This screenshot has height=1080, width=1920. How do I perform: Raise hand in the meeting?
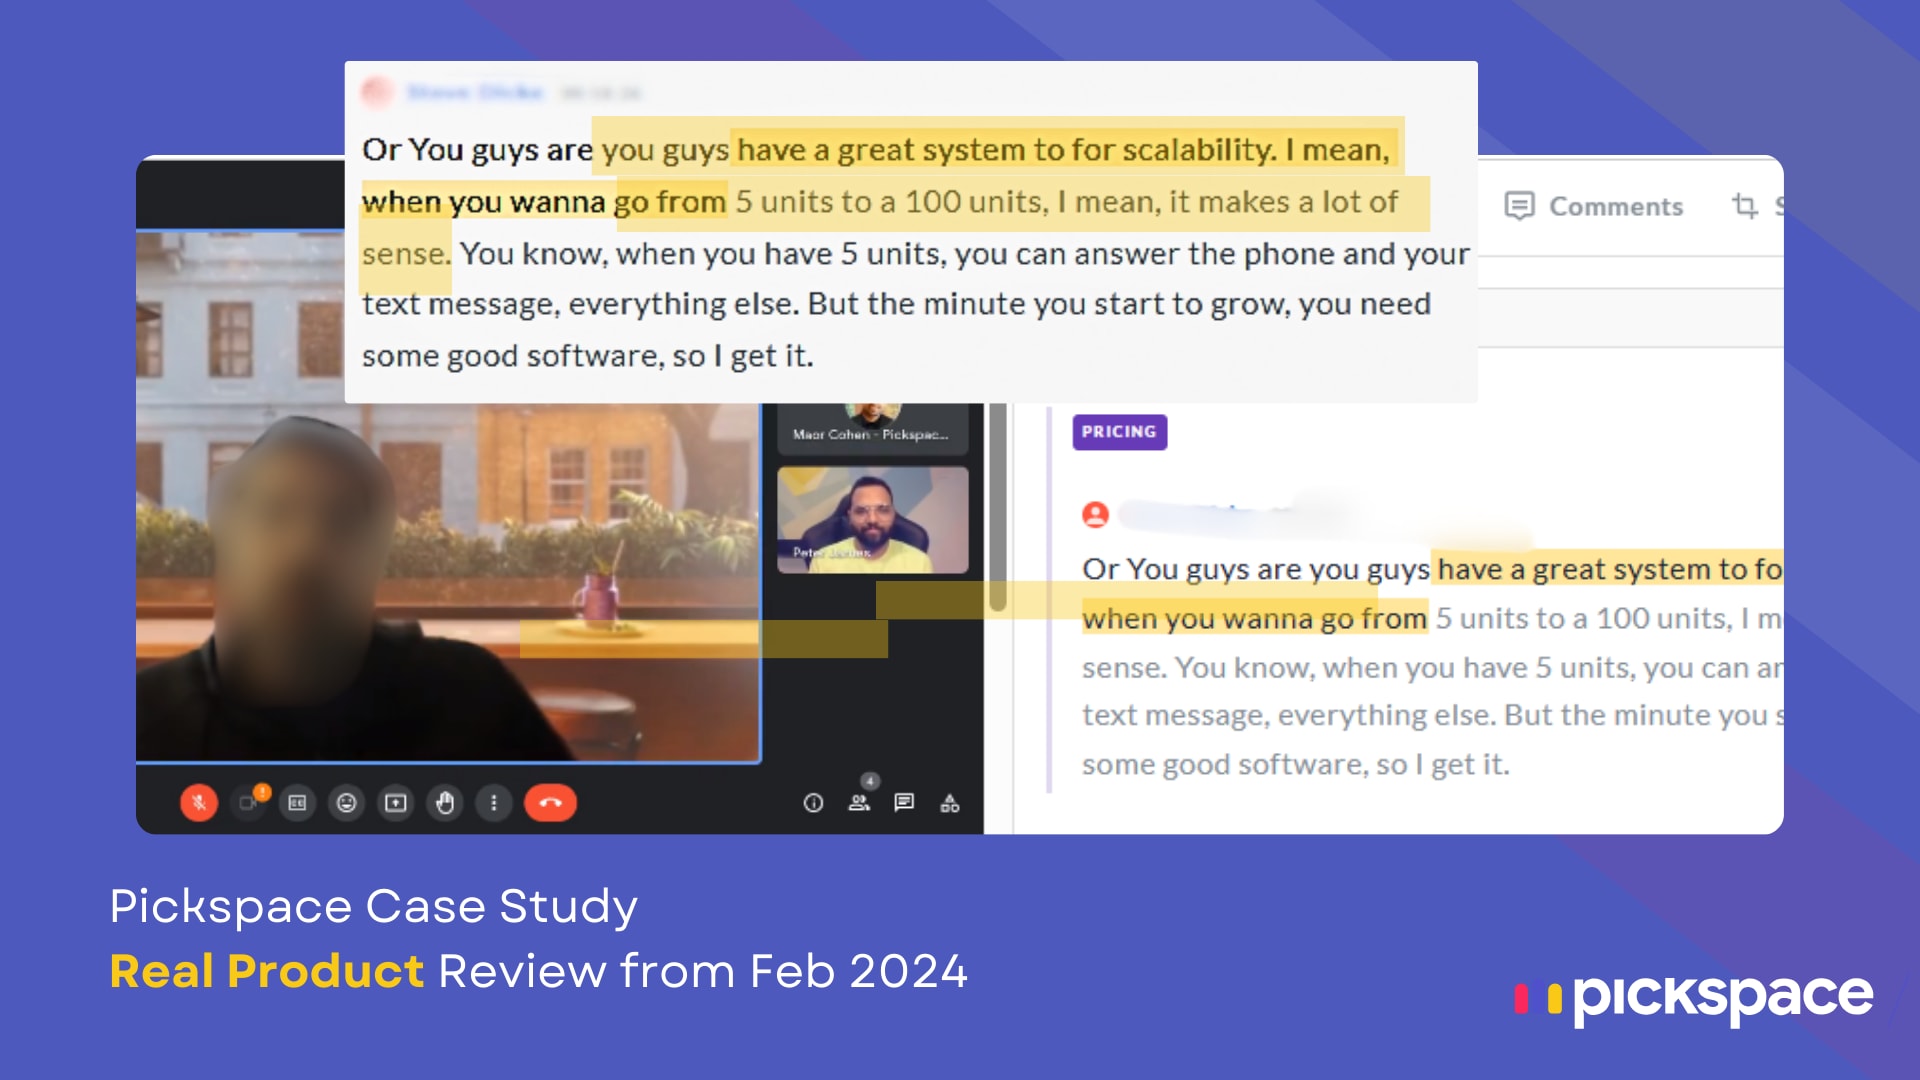coord(445,803)
